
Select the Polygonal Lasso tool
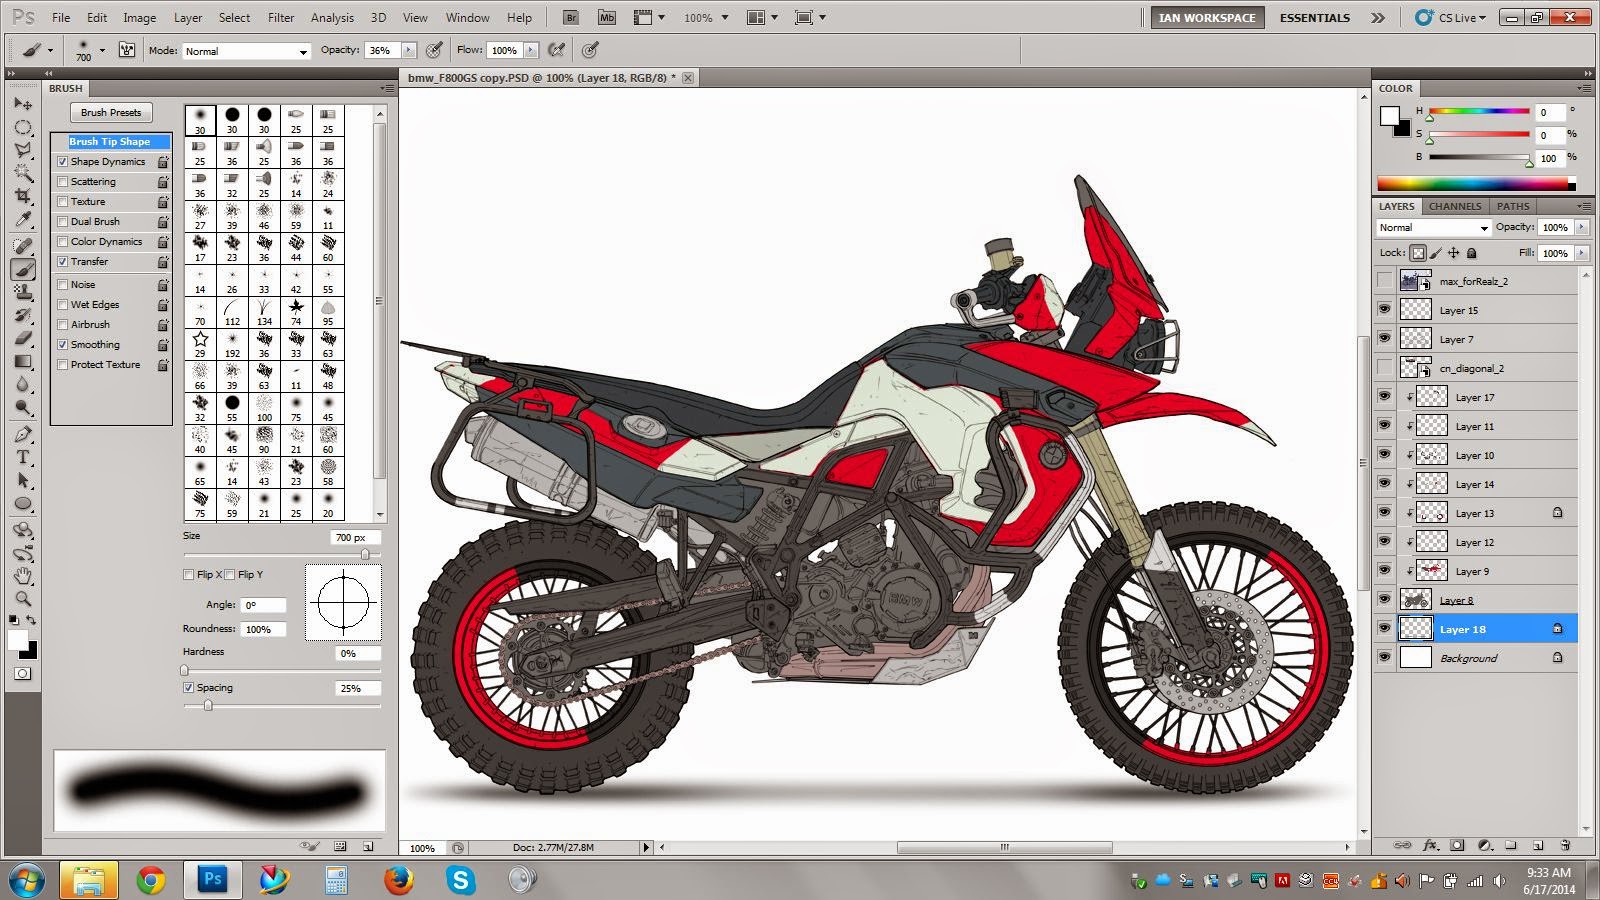click(23, 150)
